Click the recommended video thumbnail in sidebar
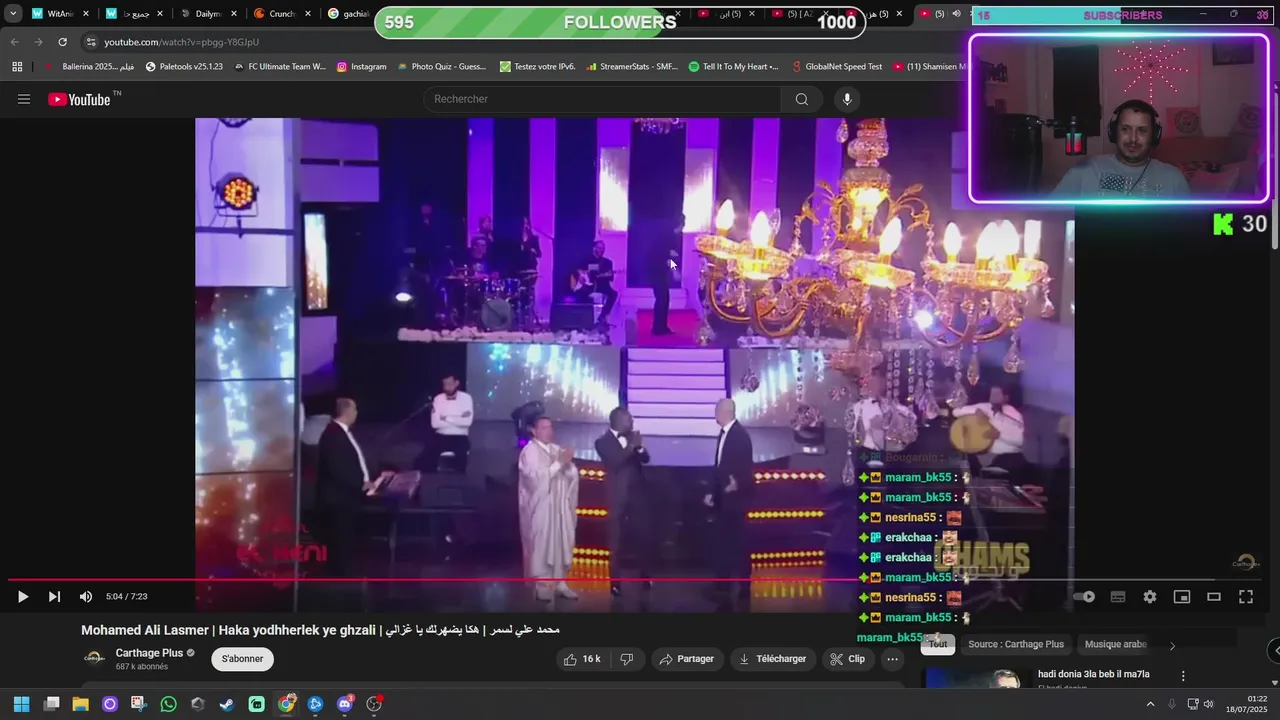The width and height of the screenshot is (1280, 720). (x=976, y=678)
